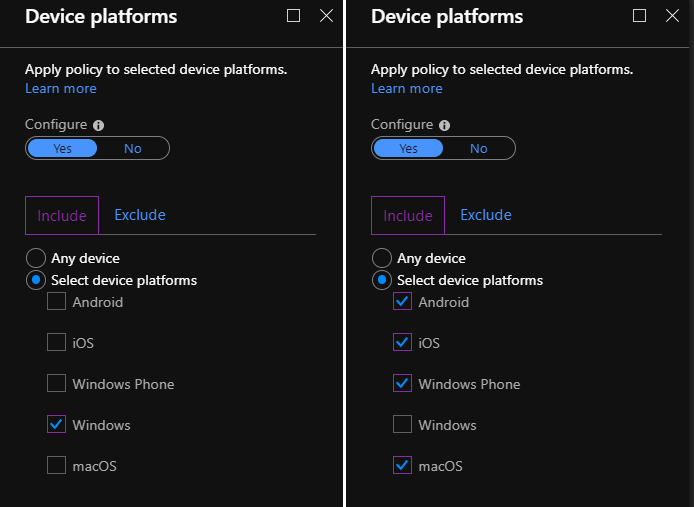Uncheck Windows in the left panel
694x507 pixels.
pos(56,425)
